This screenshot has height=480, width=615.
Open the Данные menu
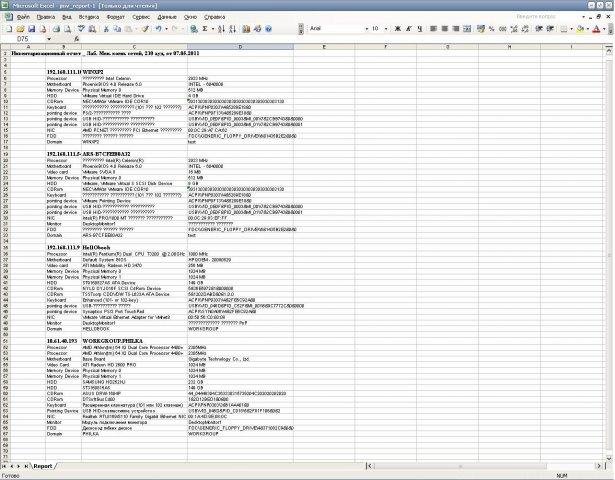coord(167,17)
